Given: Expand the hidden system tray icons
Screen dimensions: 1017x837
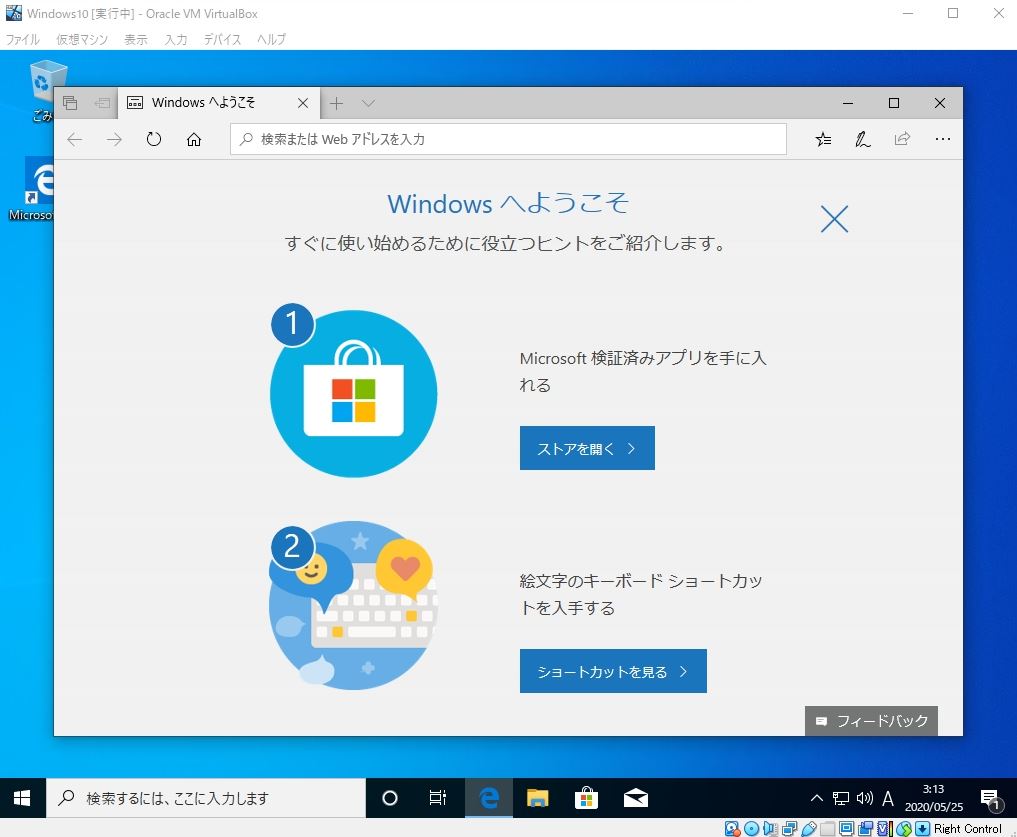Looking at the screenshot, I should tap(817, 798).
